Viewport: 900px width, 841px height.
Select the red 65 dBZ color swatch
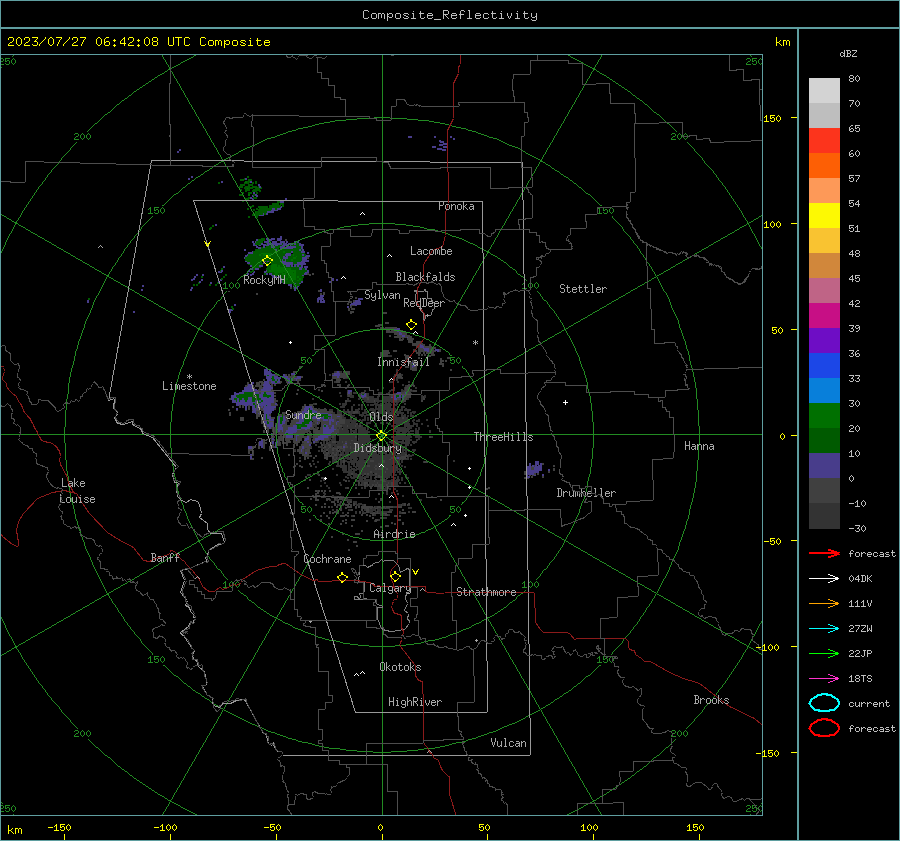(824, 140)
